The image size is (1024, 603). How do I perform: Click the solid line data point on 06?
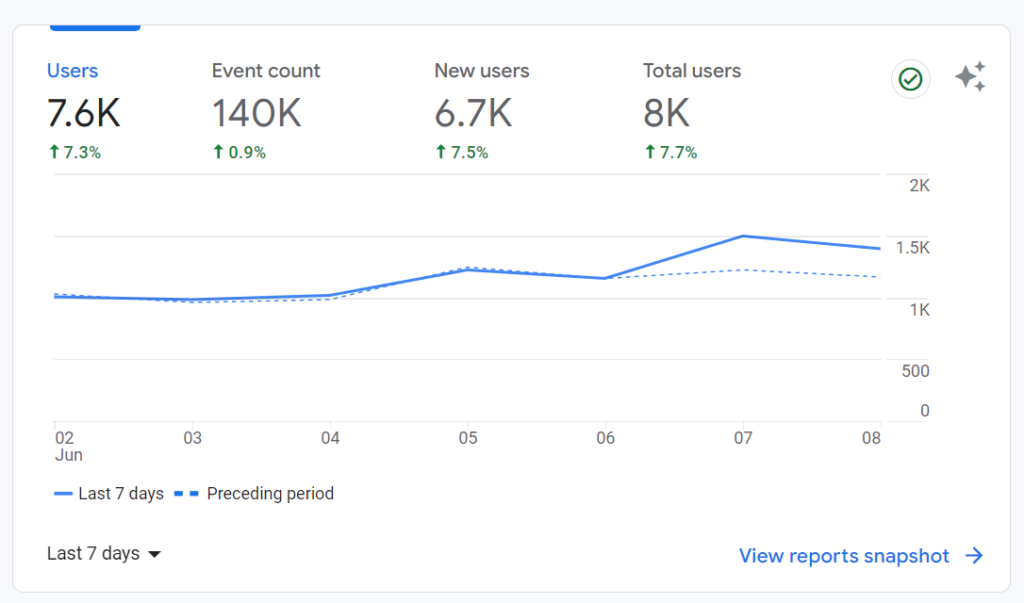click(605, 278)
